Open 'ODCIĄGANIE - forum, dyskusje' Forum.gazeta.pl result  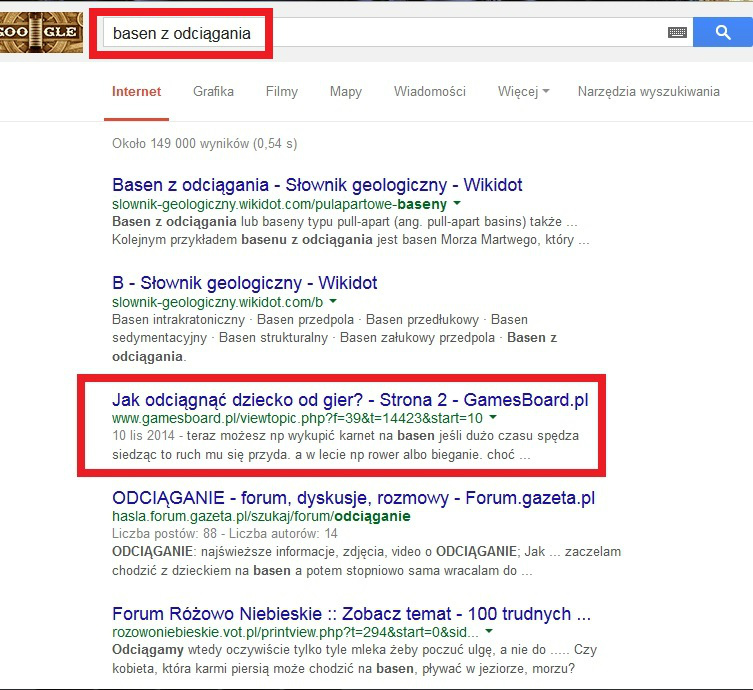pyautogui.click(x=353, y=498)
